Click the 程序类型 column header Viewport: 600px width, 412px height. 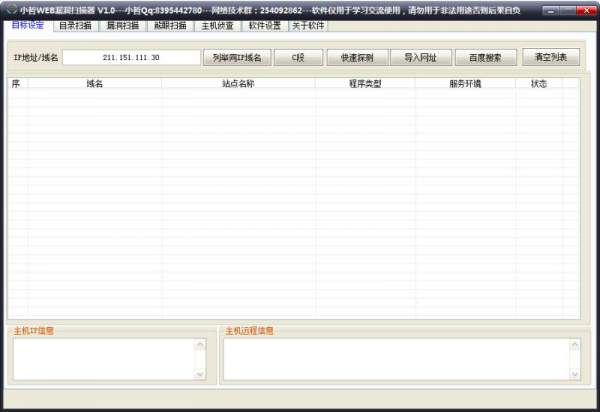[365, 83]
